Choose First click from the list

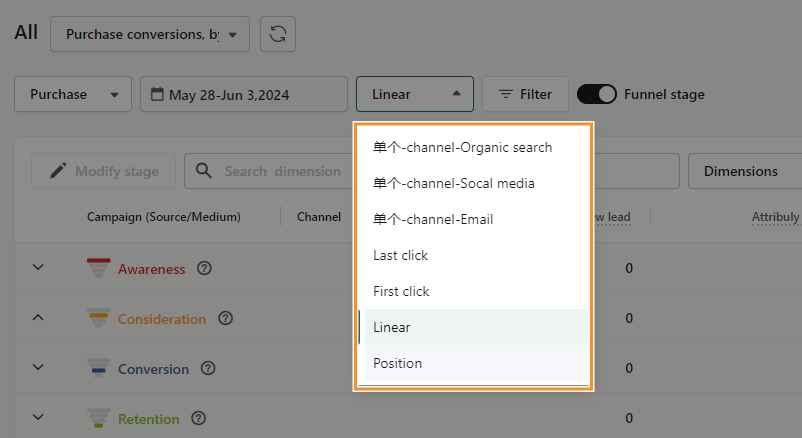pos(401,291)
